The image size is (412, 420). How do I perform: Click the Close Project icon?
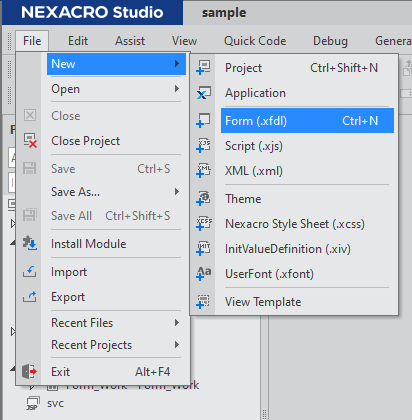30,140
